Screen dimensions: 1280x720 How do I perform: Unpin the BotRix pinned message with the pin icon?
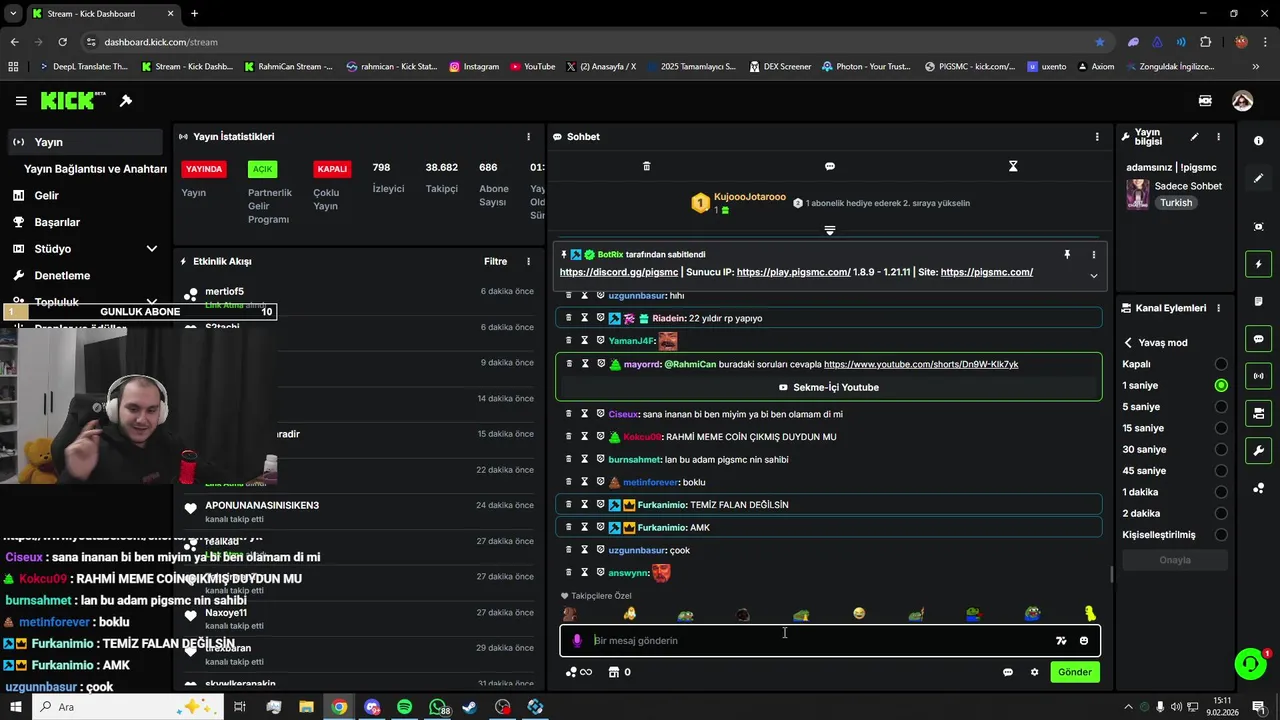click(1067, 255)
